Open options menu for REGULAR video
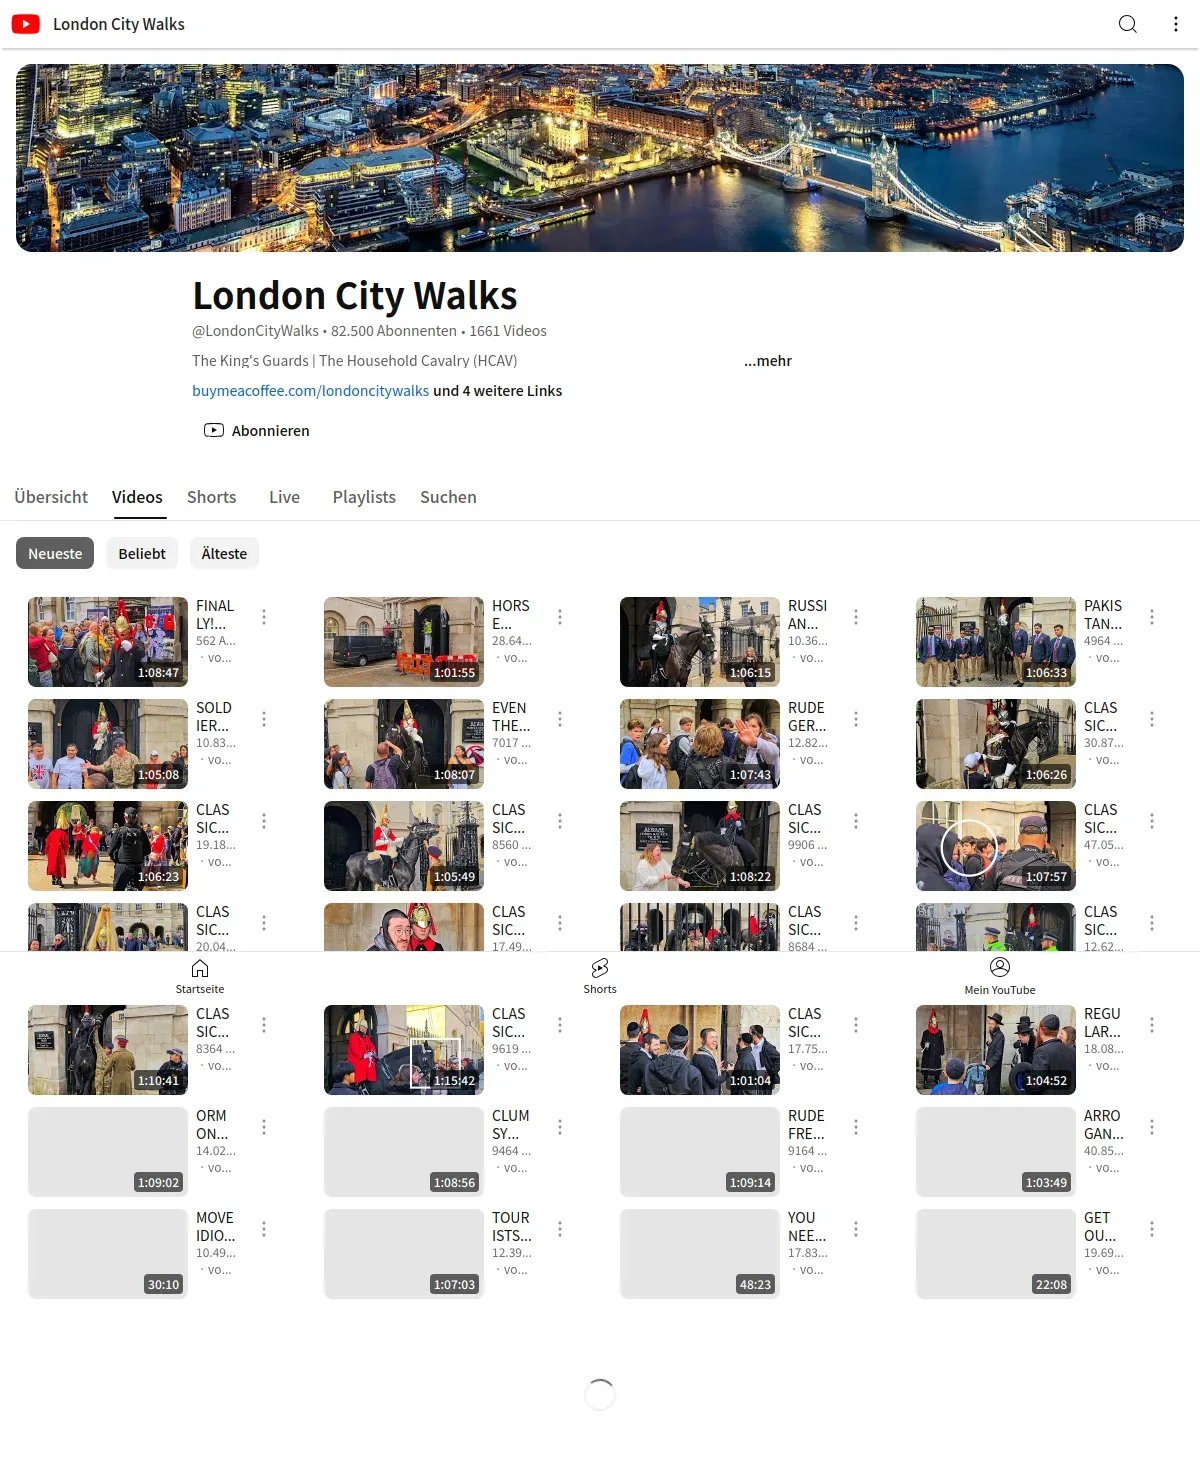The width and height of the screenshot is (1200, 1471). [1152, 1025]
